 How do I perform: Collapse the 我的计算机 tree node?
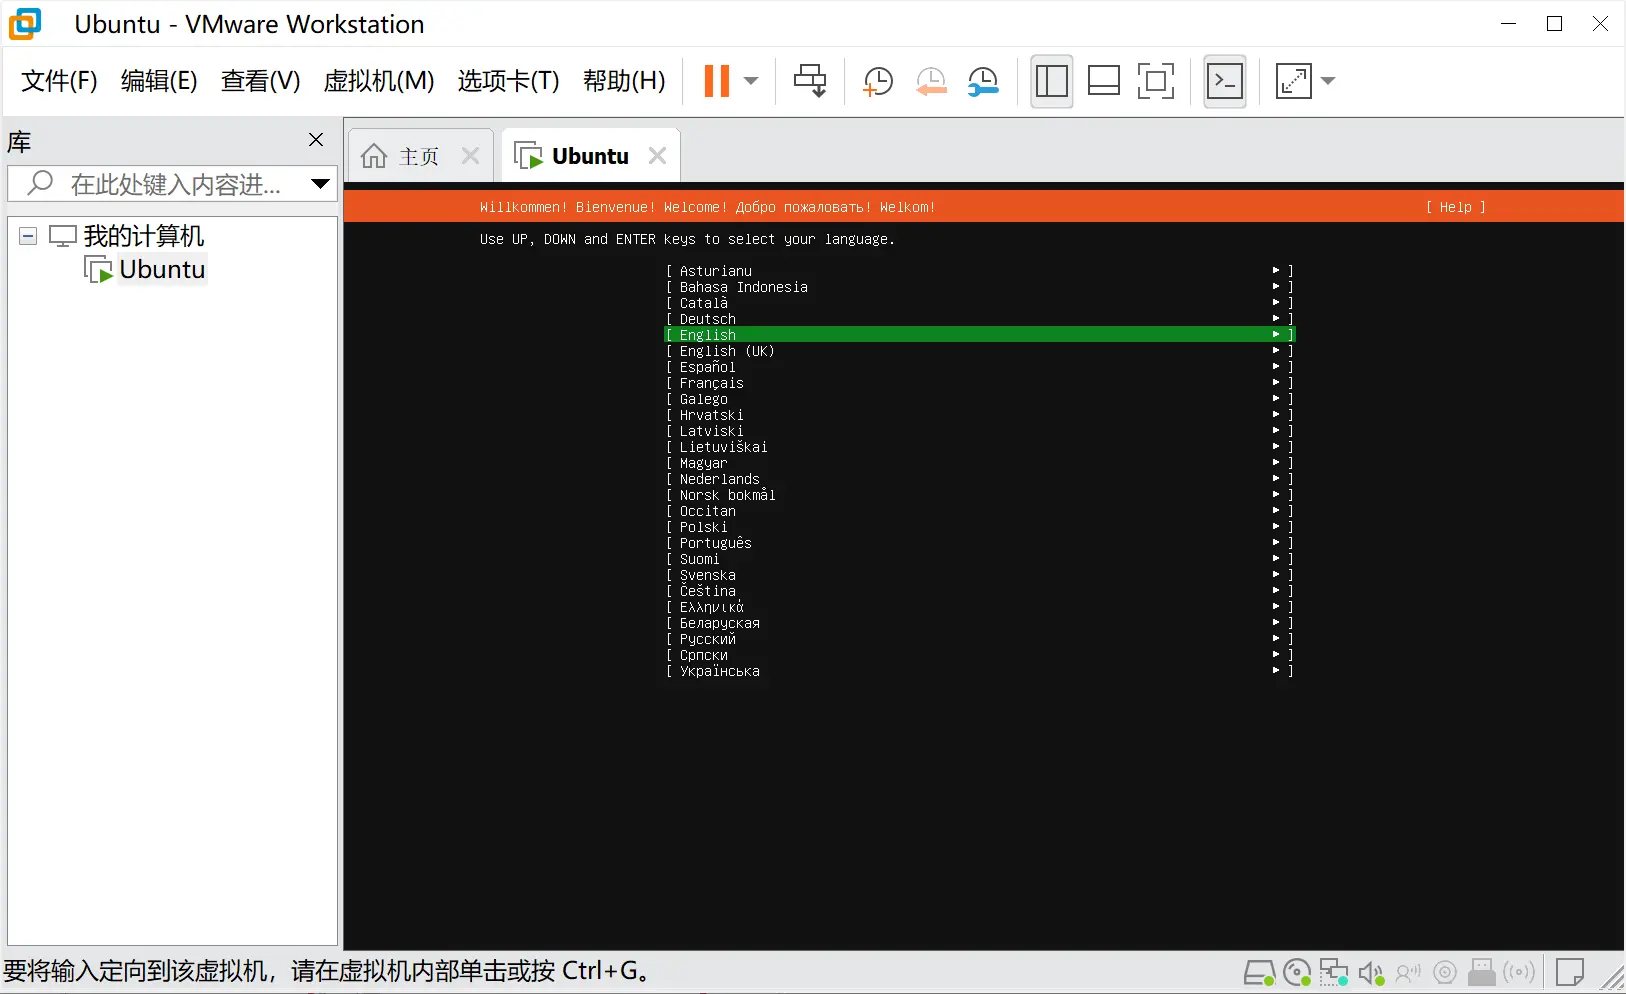point(28,236)
